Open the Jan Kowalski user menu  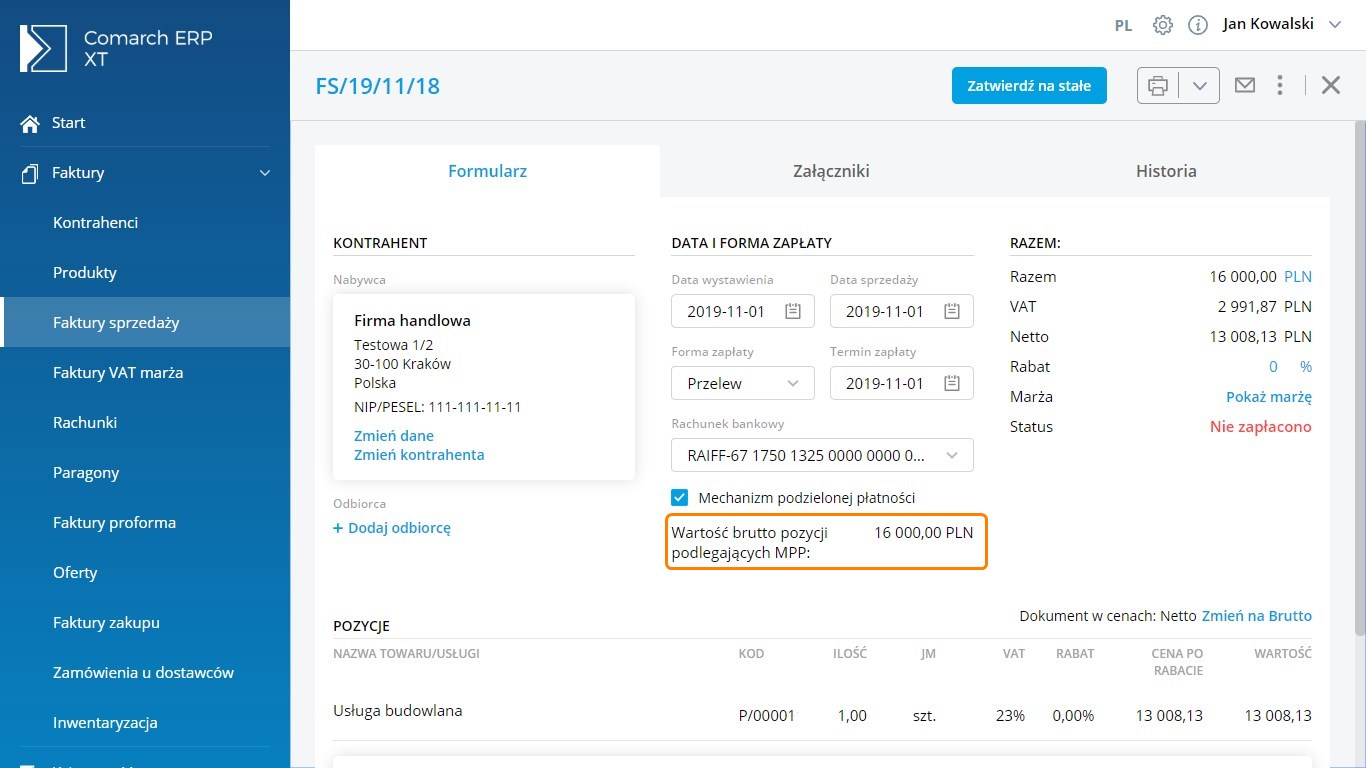click(x=1281, y=24)
